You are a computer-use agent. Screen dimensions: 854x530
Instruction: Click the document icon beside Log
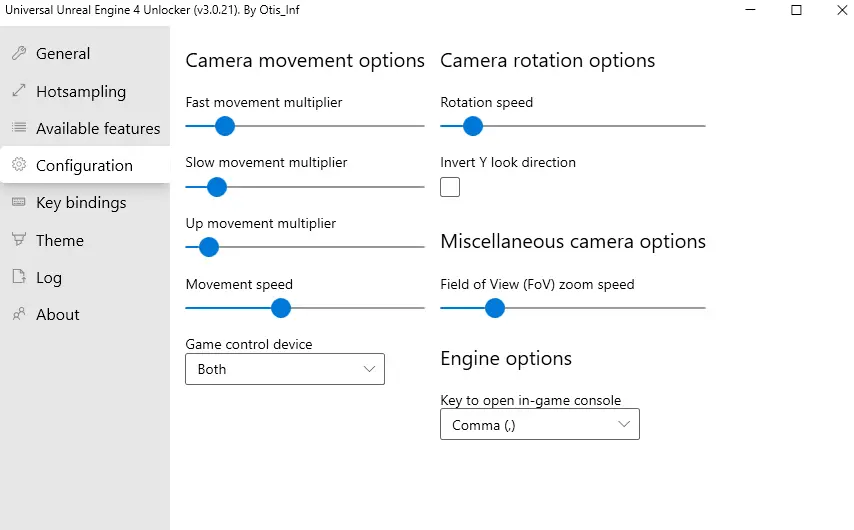point(19,276)
